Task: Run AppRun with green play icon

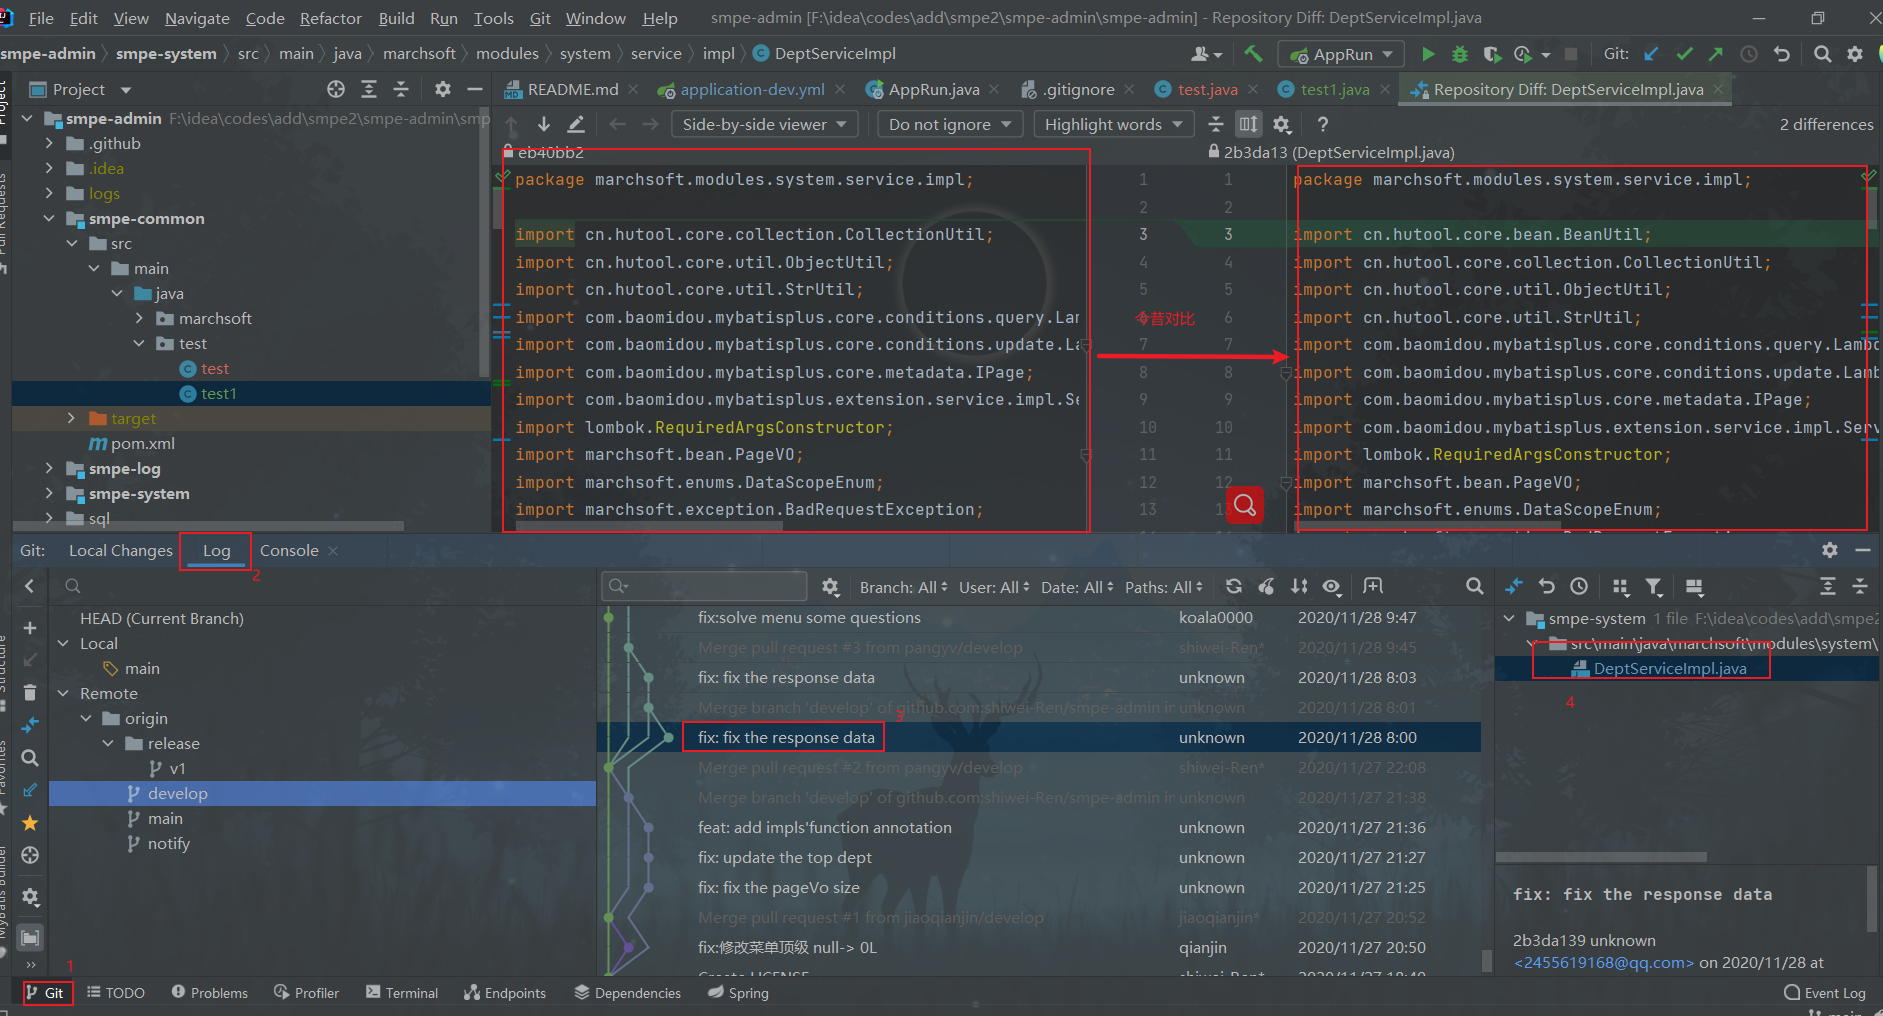Action: [1428, 54]
